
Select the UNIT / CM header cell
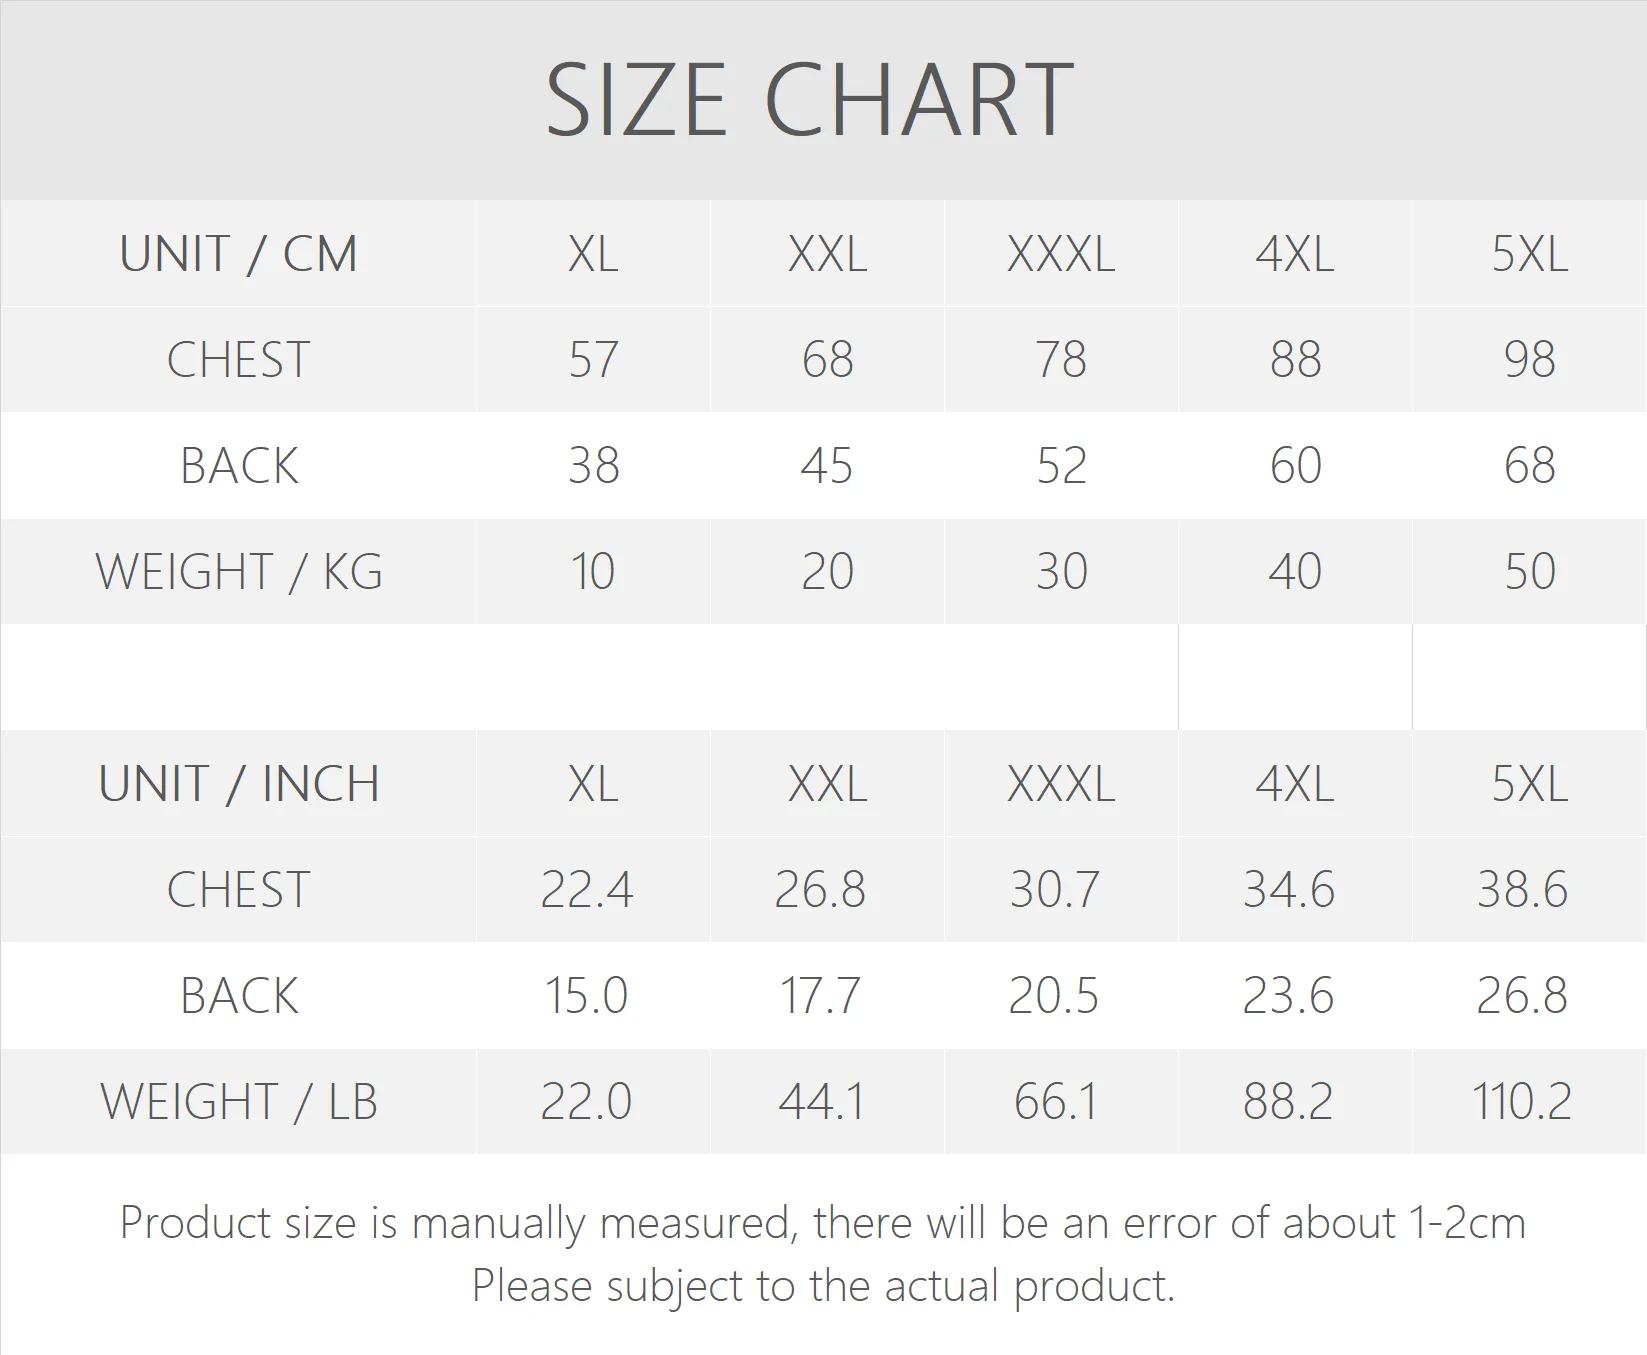tap(238, 254)
